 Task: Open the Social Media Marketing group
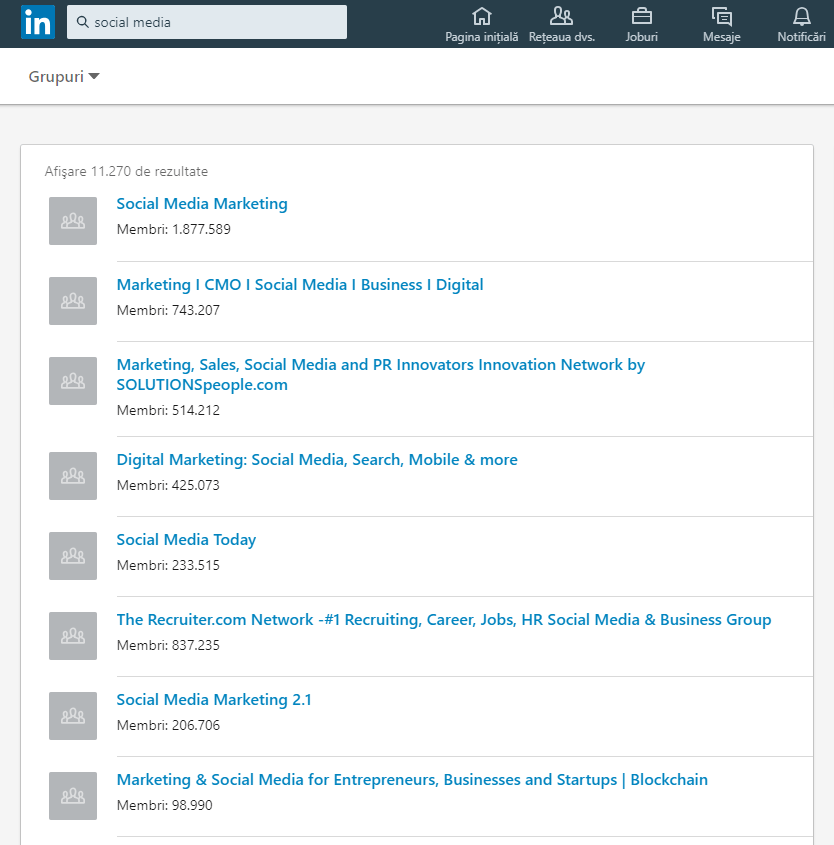pos(202,203)
